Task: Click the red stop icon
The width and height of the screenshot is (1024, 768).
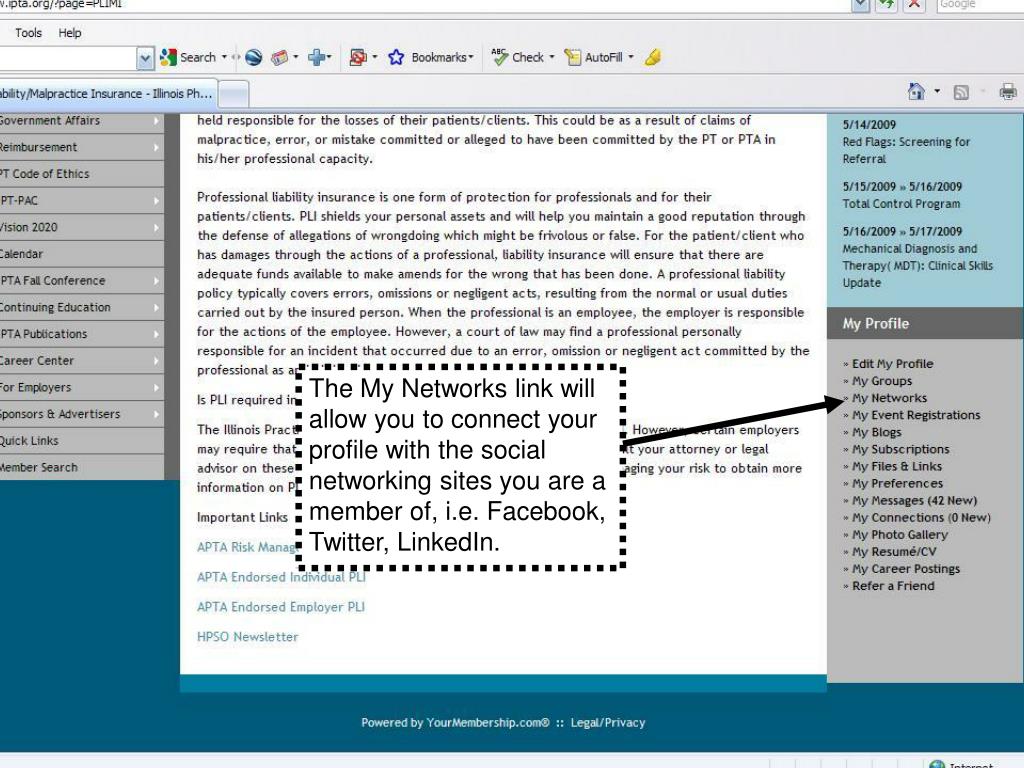Action: 914,5
